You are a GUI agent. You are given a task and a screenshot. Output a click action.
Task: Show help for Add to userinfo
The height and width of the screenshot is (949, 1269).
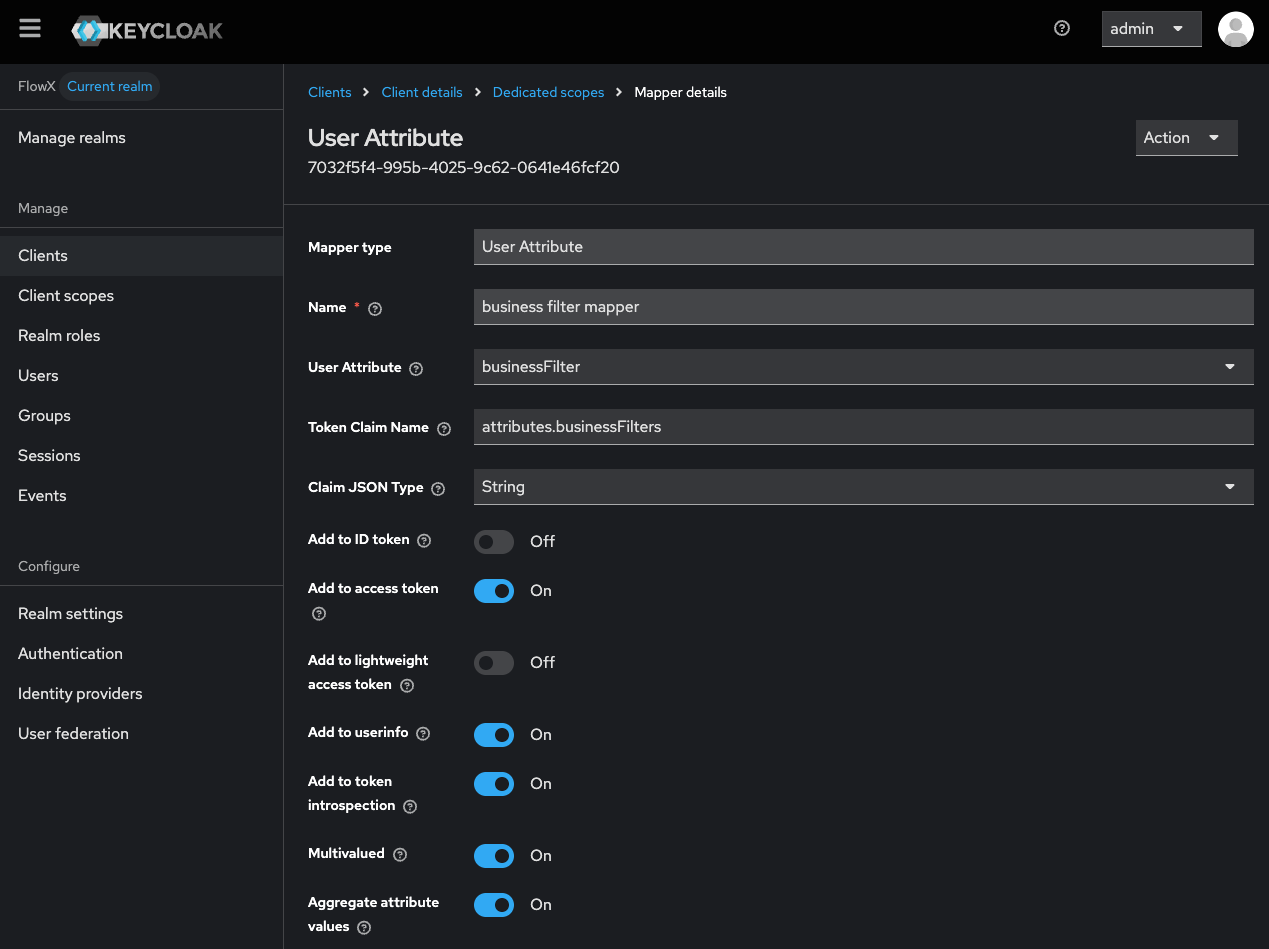click(x=423, y=734)
